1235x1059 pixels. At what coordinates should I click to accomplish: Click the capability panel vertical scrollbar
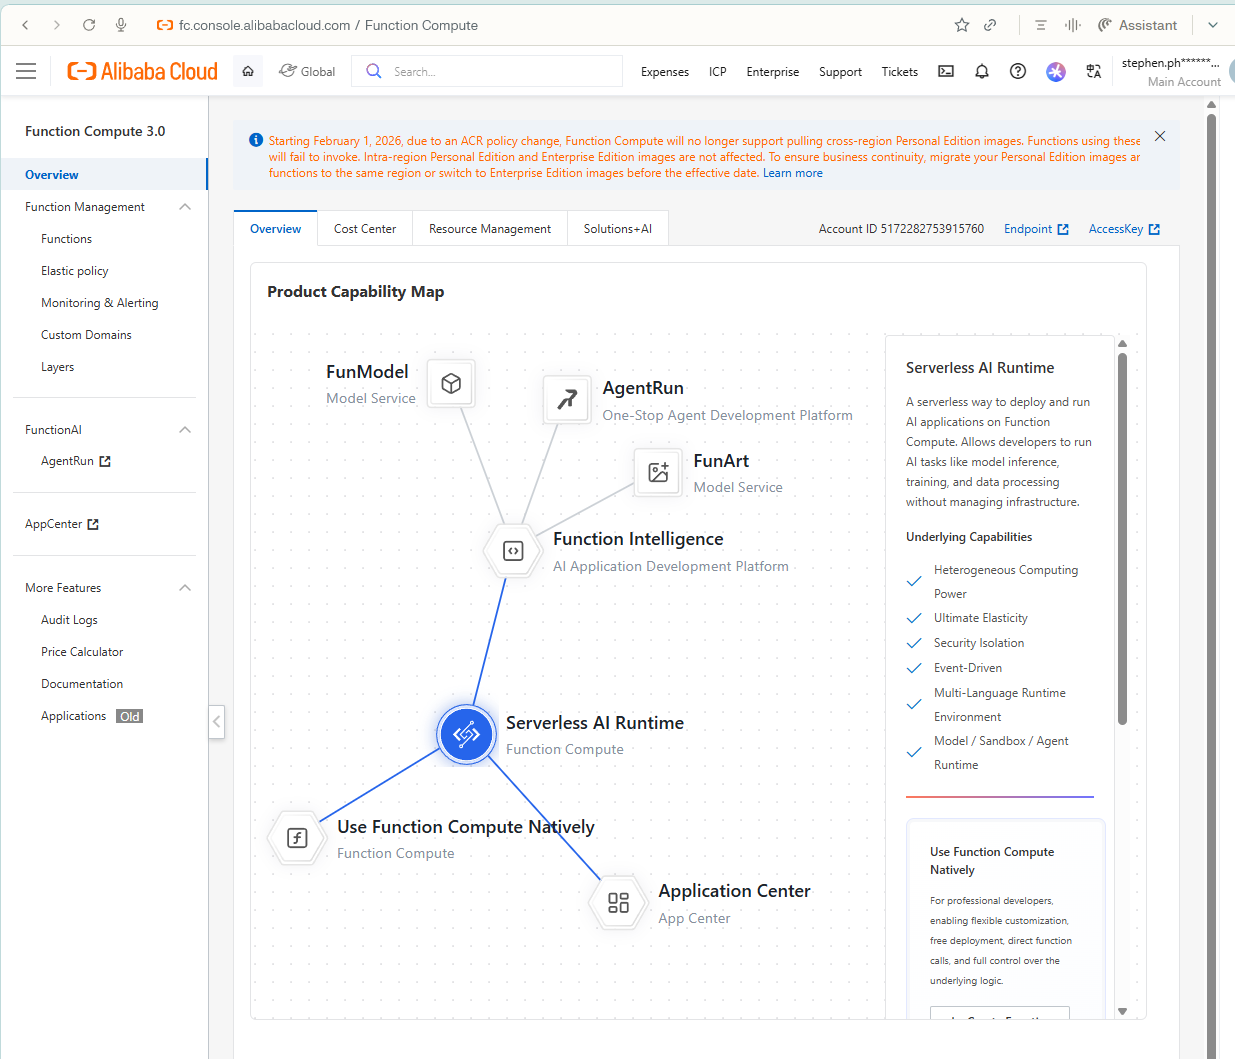(1122, 538)
